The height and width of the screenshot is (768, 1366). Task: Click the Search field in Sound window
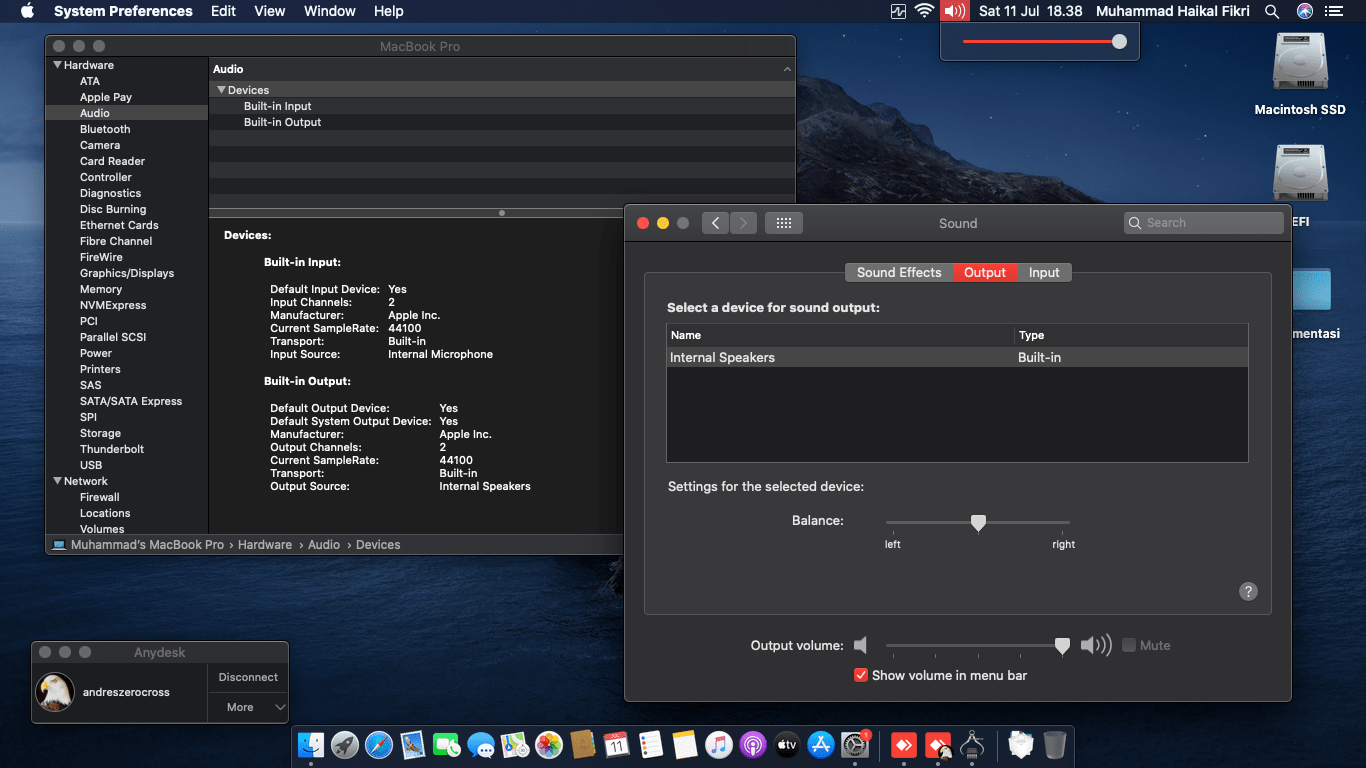pos(1203,223)
